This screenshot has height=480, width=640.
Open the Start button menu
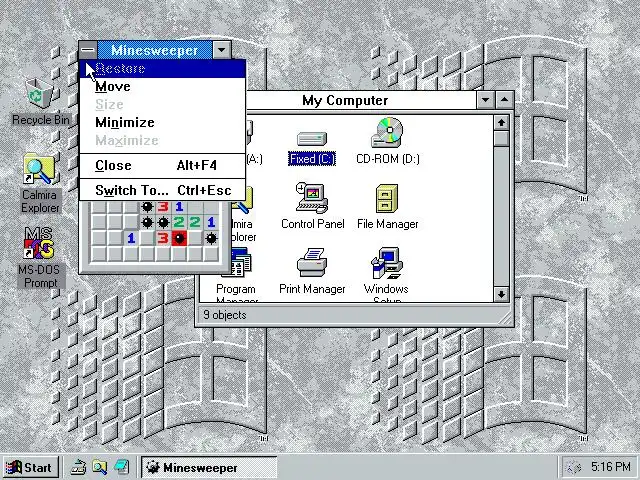pyautogui.click(x=30, y=467)
